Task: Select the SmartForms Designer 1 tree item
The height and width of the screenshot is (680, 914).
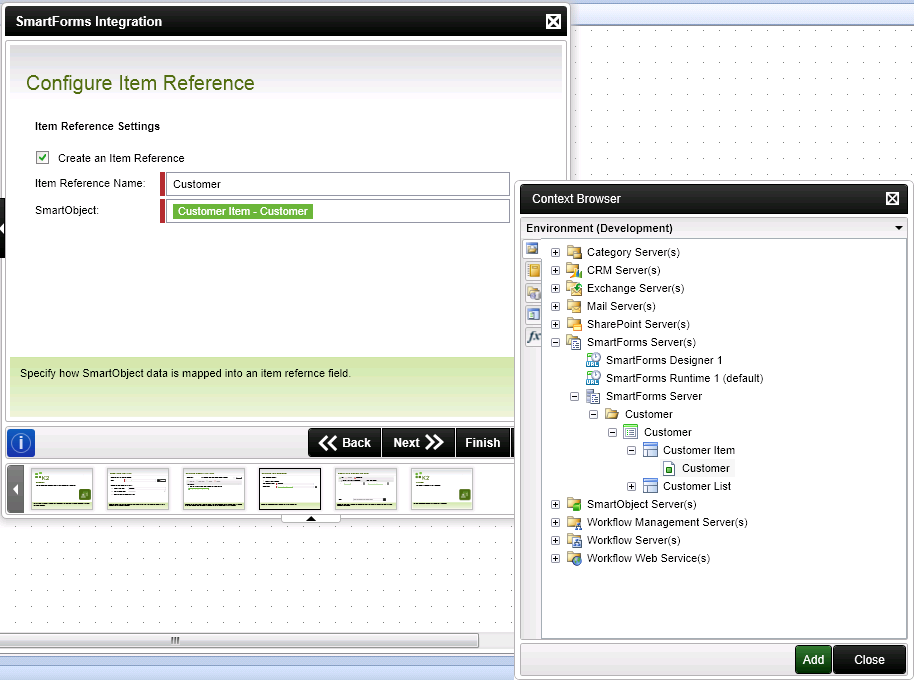Action: tap(664, 360)
